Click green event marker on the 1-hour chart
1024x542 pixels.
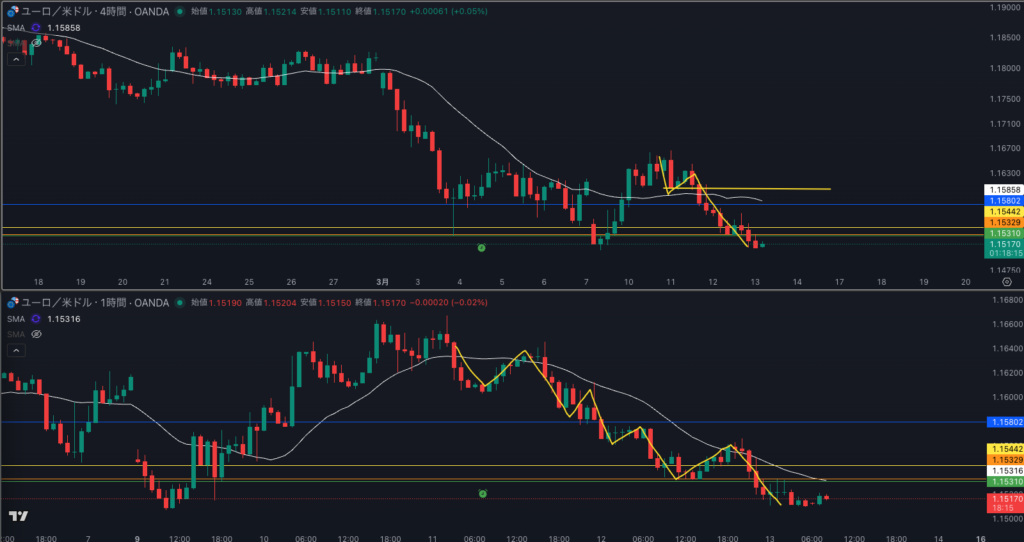coord(482,494)
